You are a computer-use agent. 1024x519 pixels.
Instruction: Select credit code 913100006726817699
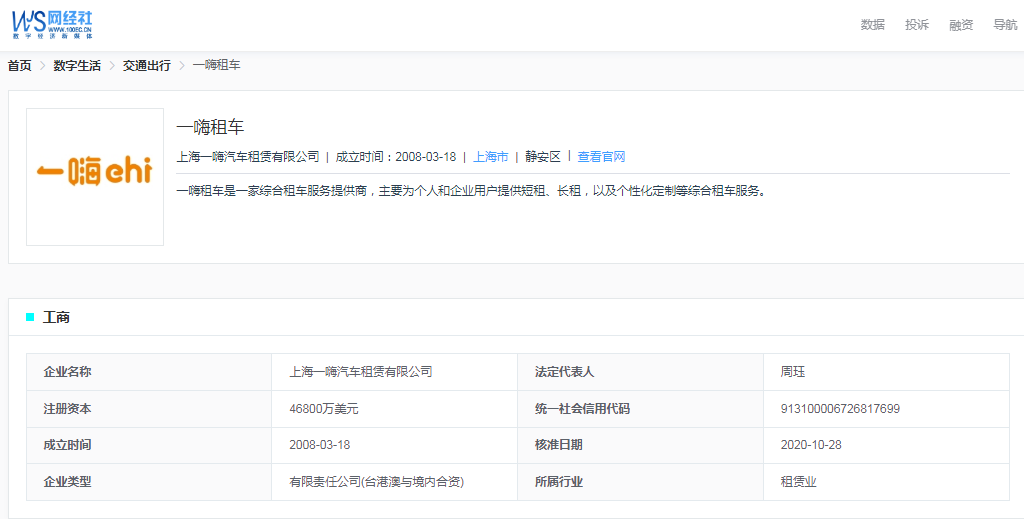pos(840,409)
